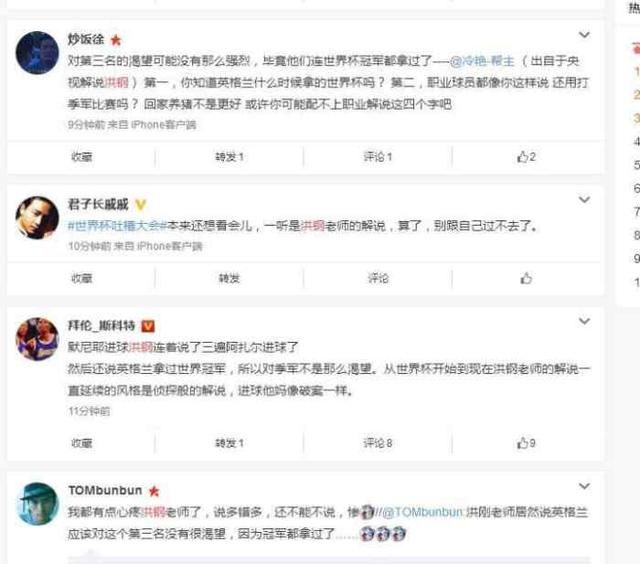The width and height of the screenshot is (640, 564).
Task: Click the orange V badge beside 拜伦_斯科特
Action: click(148, 326)
